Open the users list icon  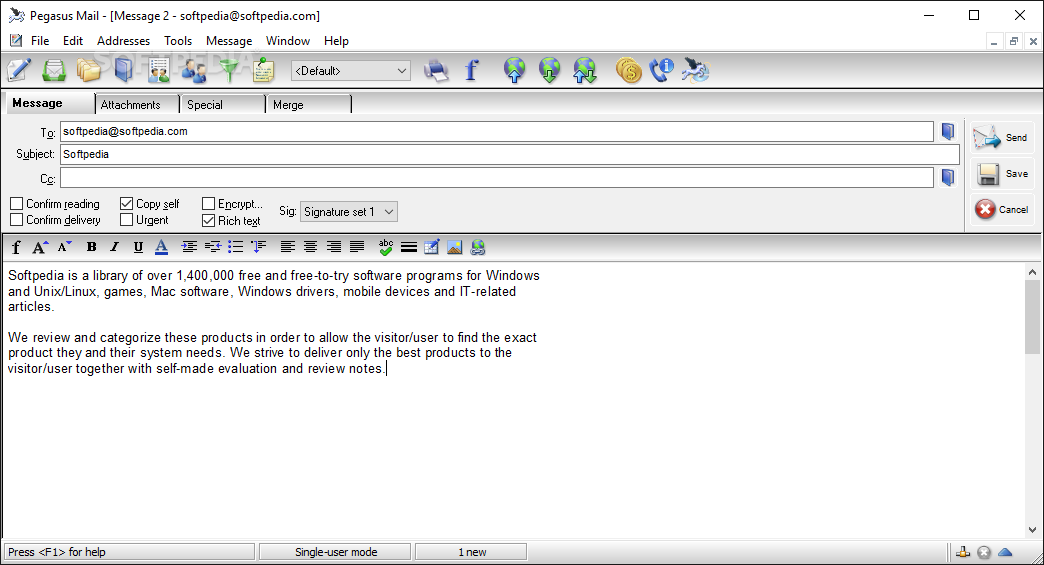pyautogui.click(x=194, y=70)
